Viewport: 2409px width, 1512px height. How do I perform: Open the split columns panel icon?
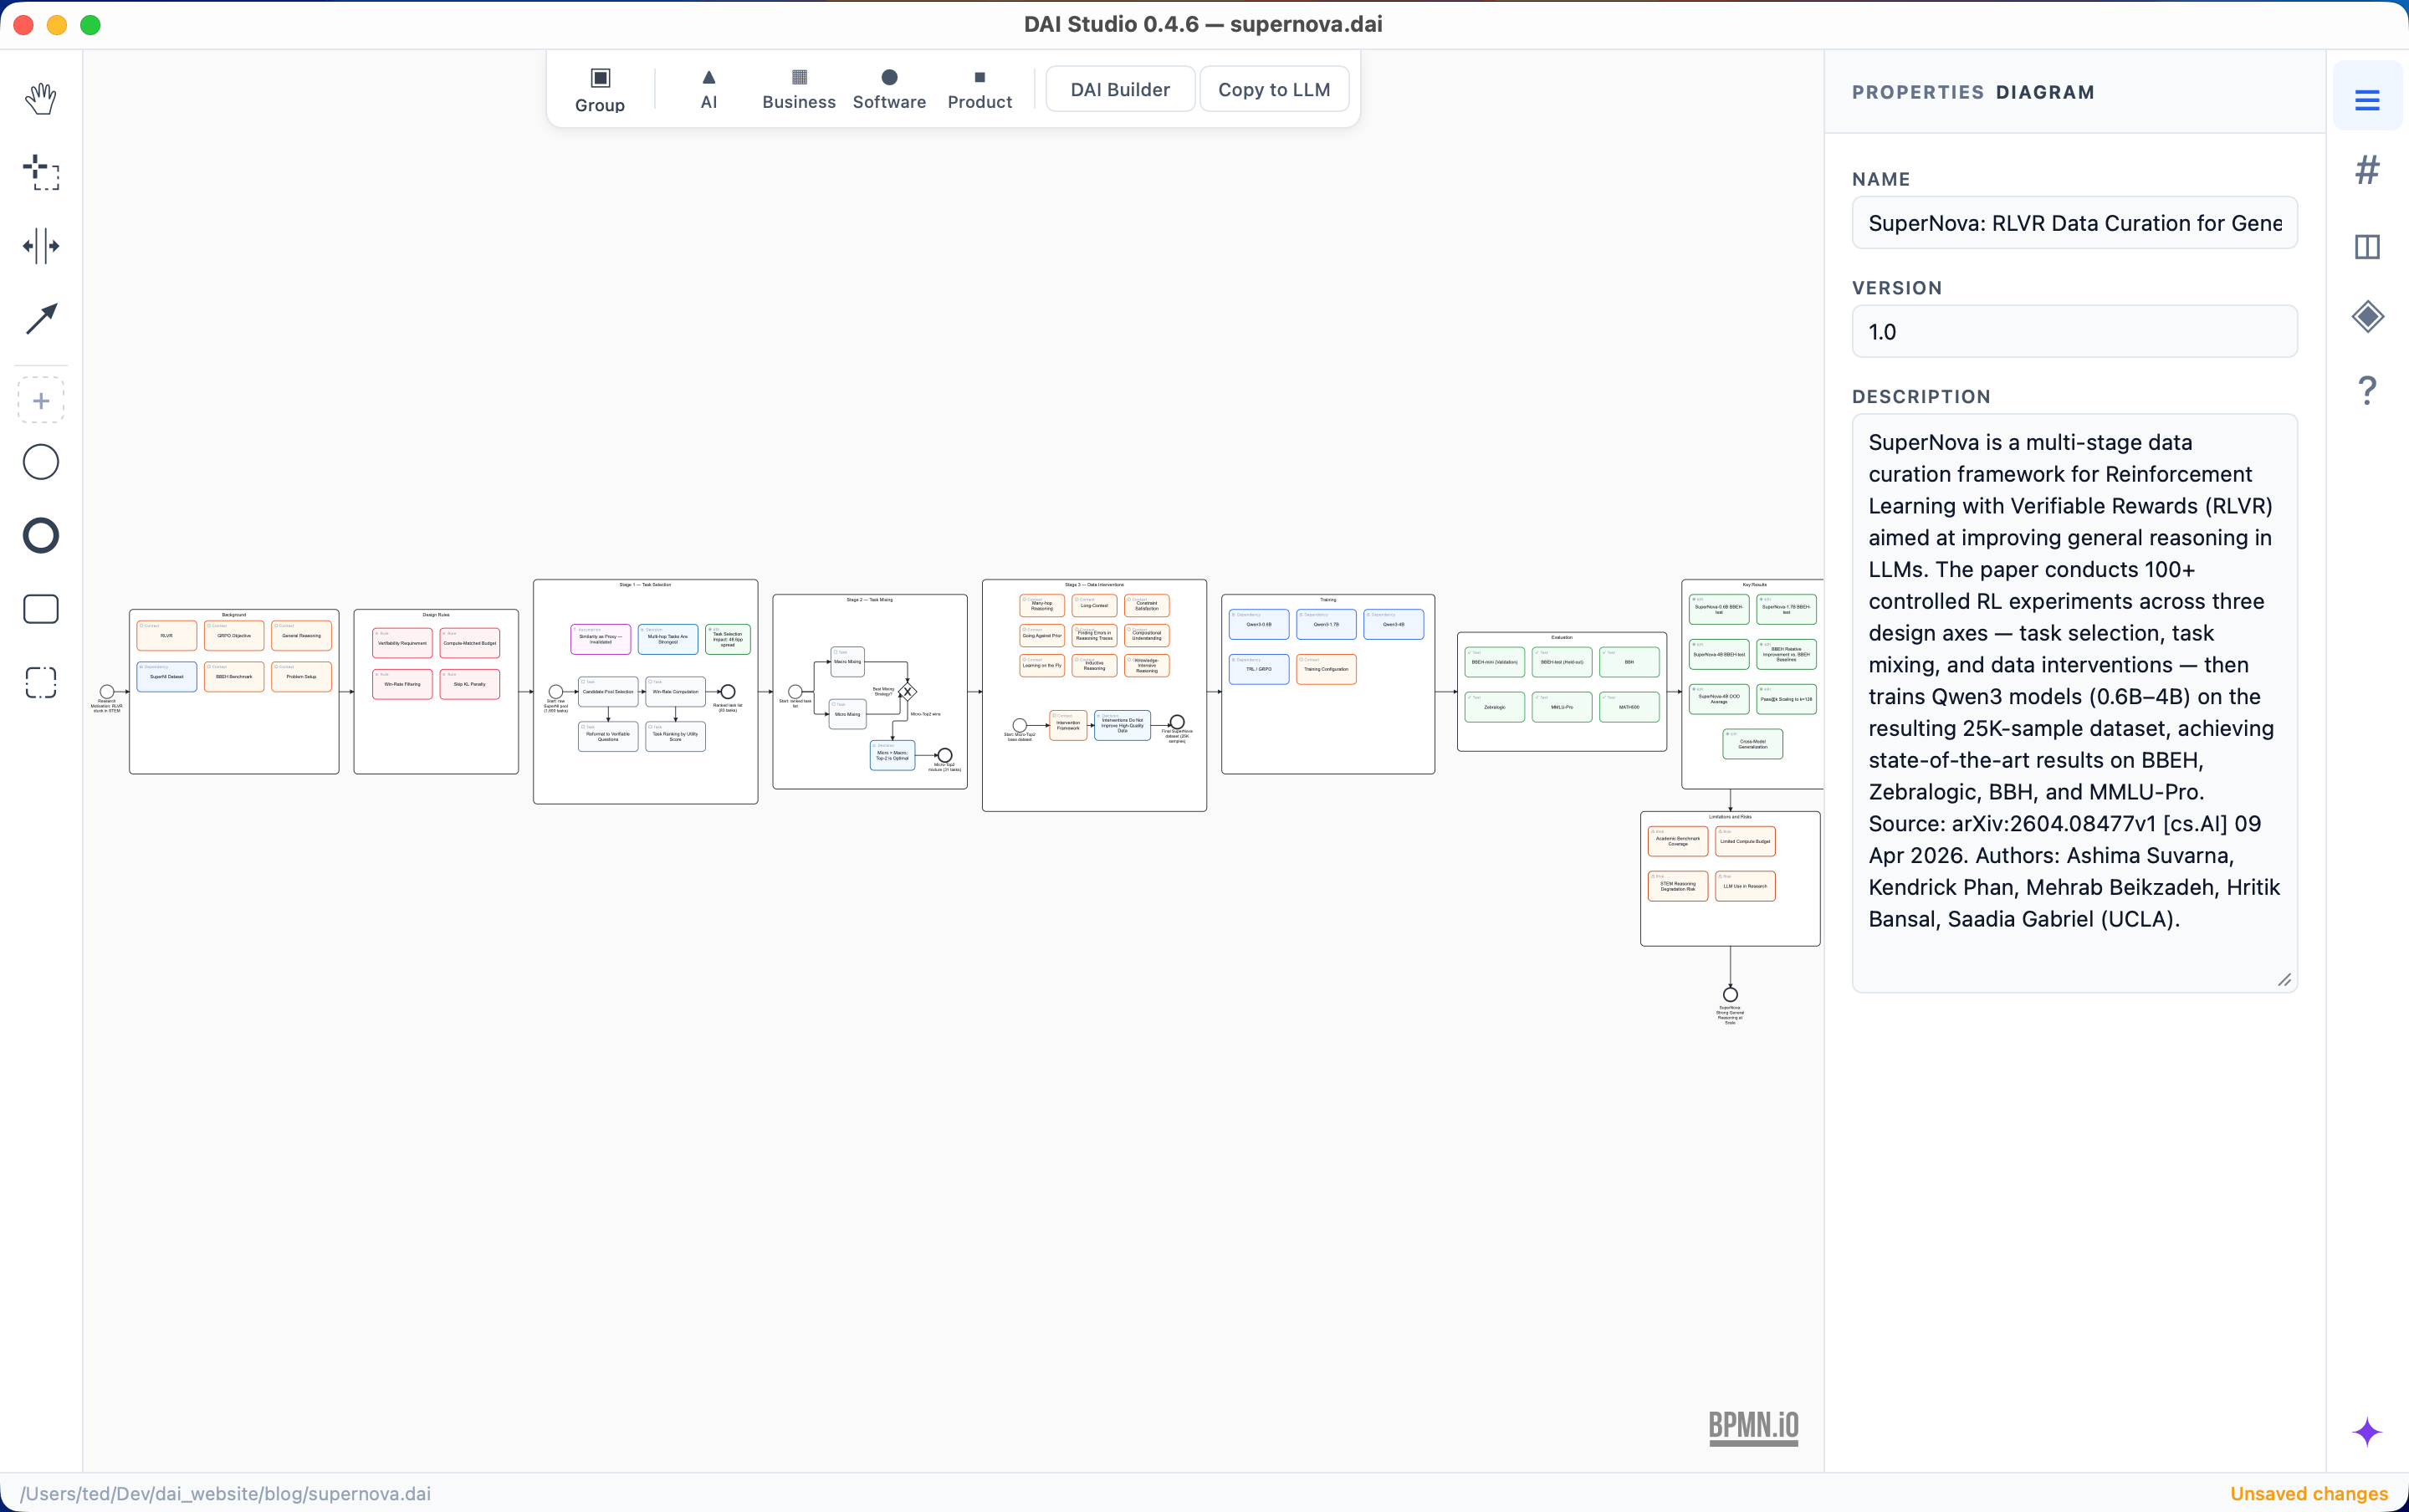point(2367,246)
